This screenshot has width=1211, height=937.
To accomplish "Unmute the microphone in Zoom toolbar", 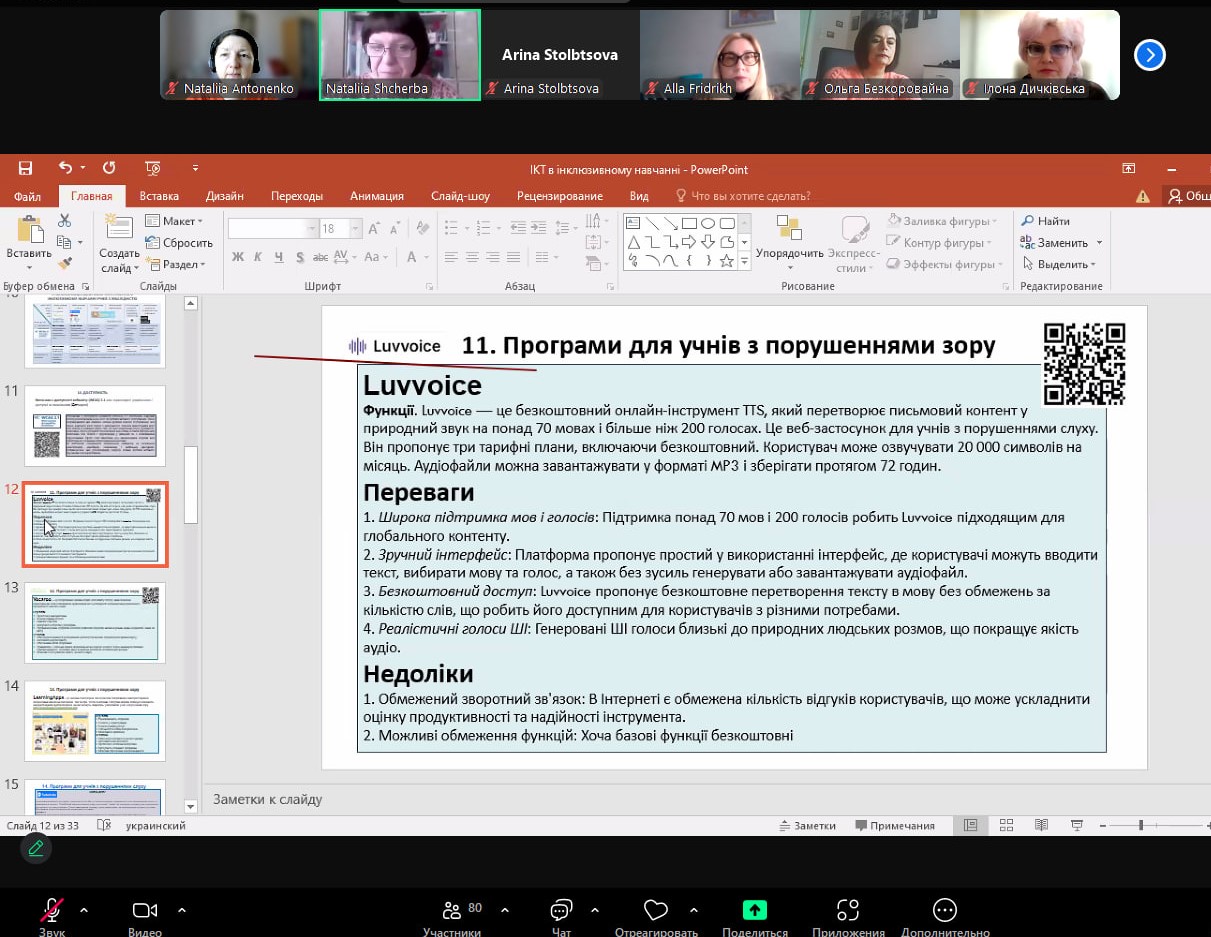I will (x=52, y=916).
